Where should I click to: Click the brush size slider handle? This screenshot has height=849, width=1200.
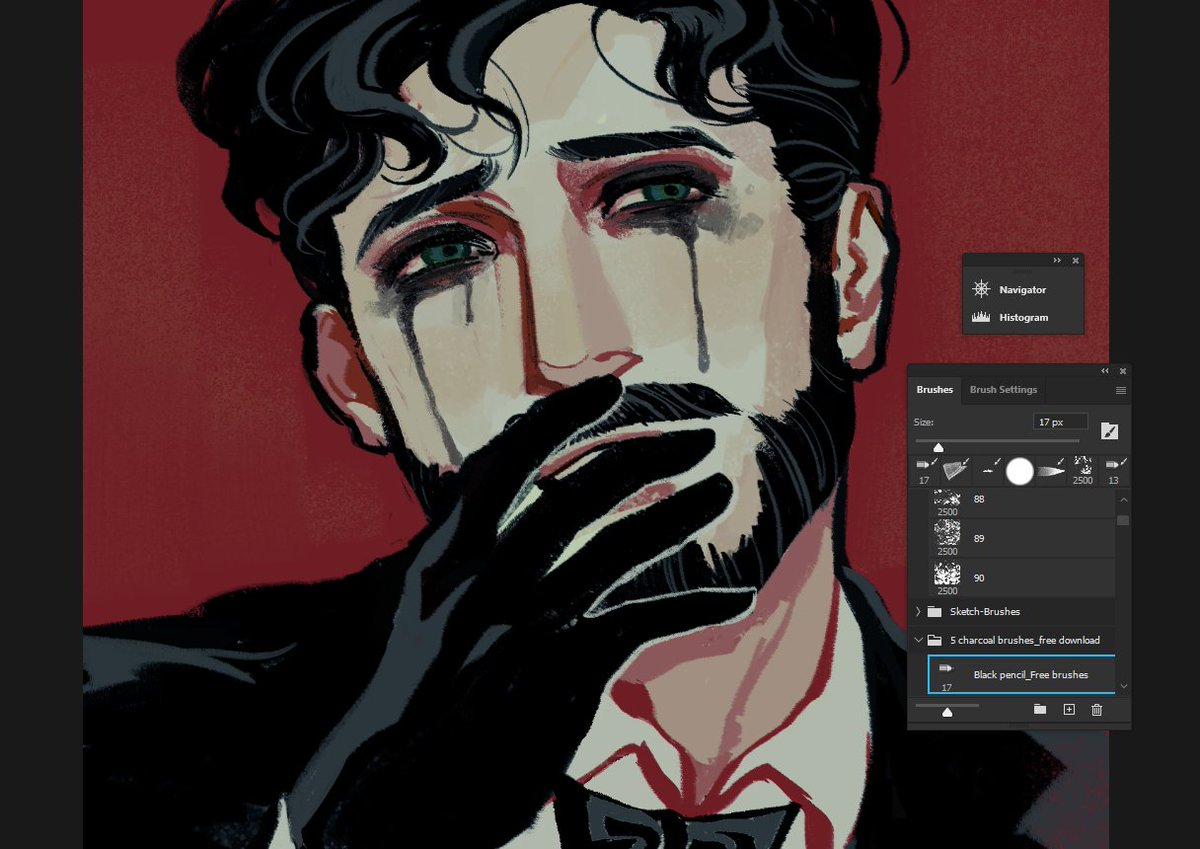[938, 447]
